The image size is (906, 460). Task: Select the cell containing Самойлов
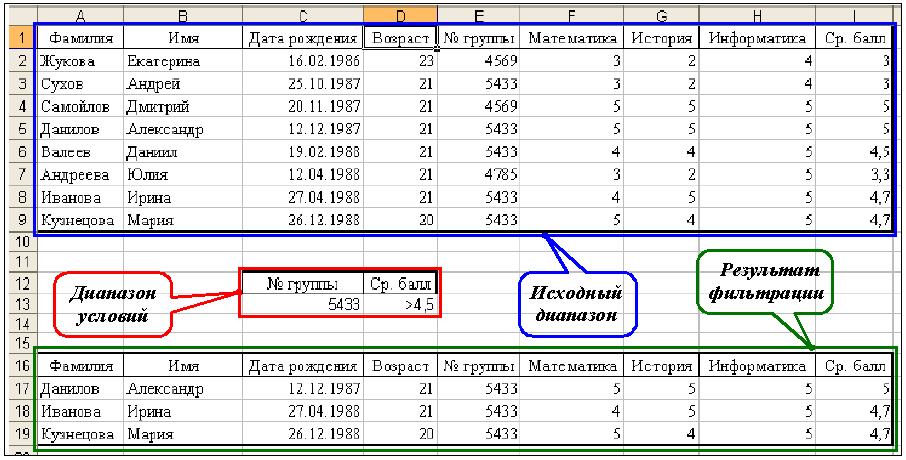pos(80,106)
